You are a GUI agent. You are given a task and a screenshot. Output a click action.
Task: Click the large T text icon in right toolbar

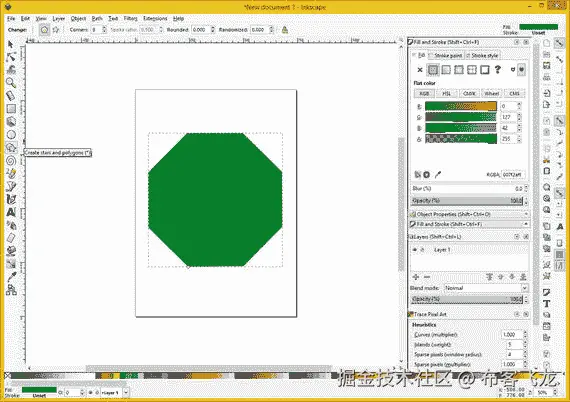(x=546, y=304)
